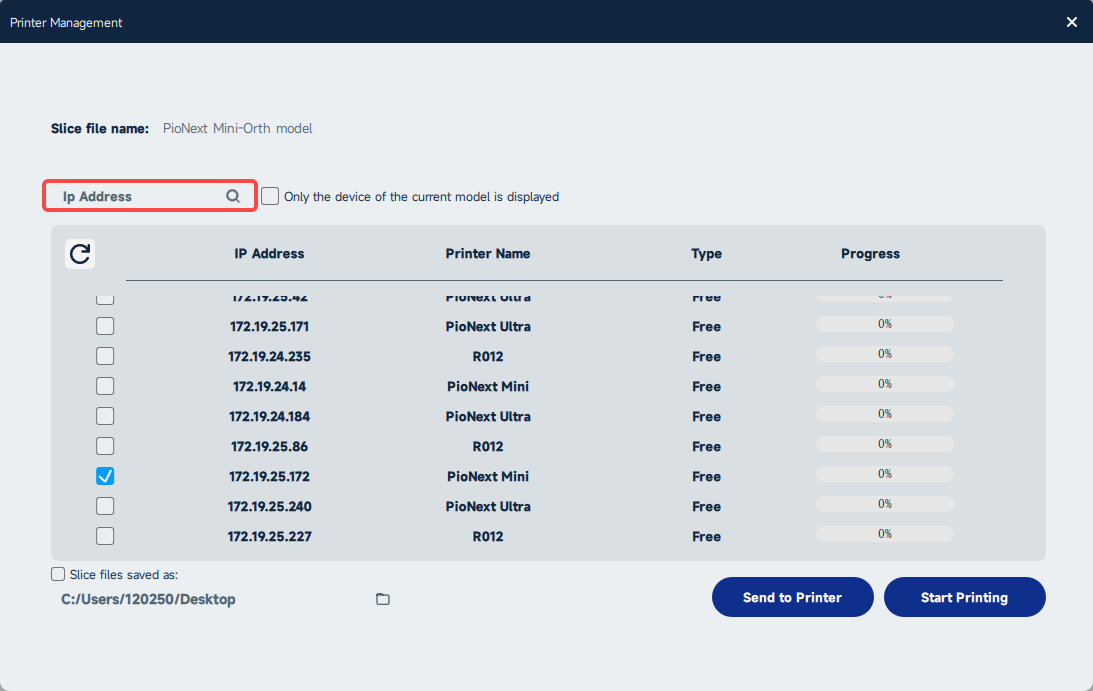Click PioNext Ultra name in 172.19.25.240 row
The image size is (1093, 691).
coord(488,506)
